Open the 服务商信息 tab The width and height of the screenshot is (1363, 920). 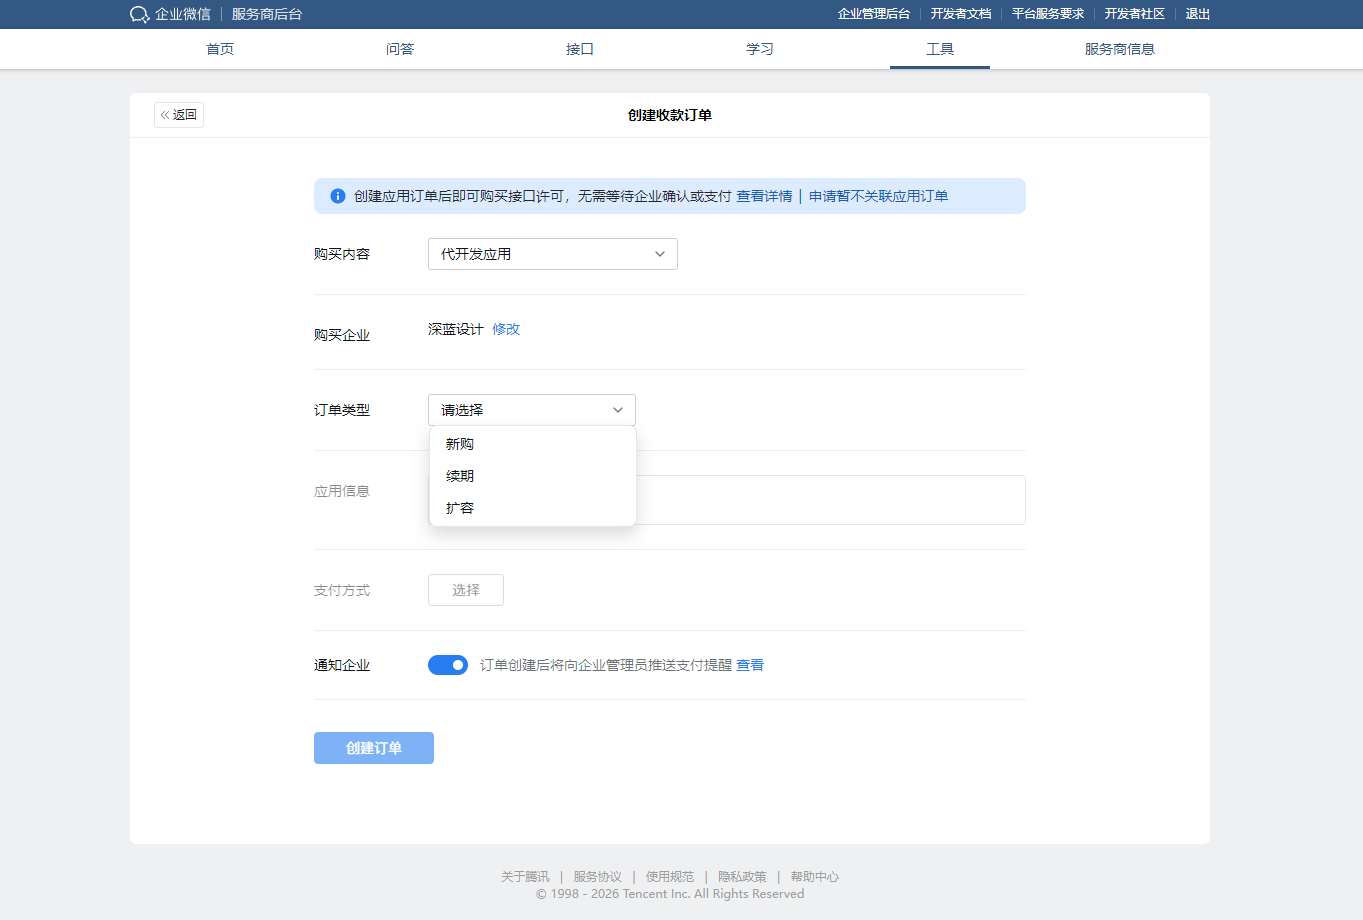(x=1120, y=49)
